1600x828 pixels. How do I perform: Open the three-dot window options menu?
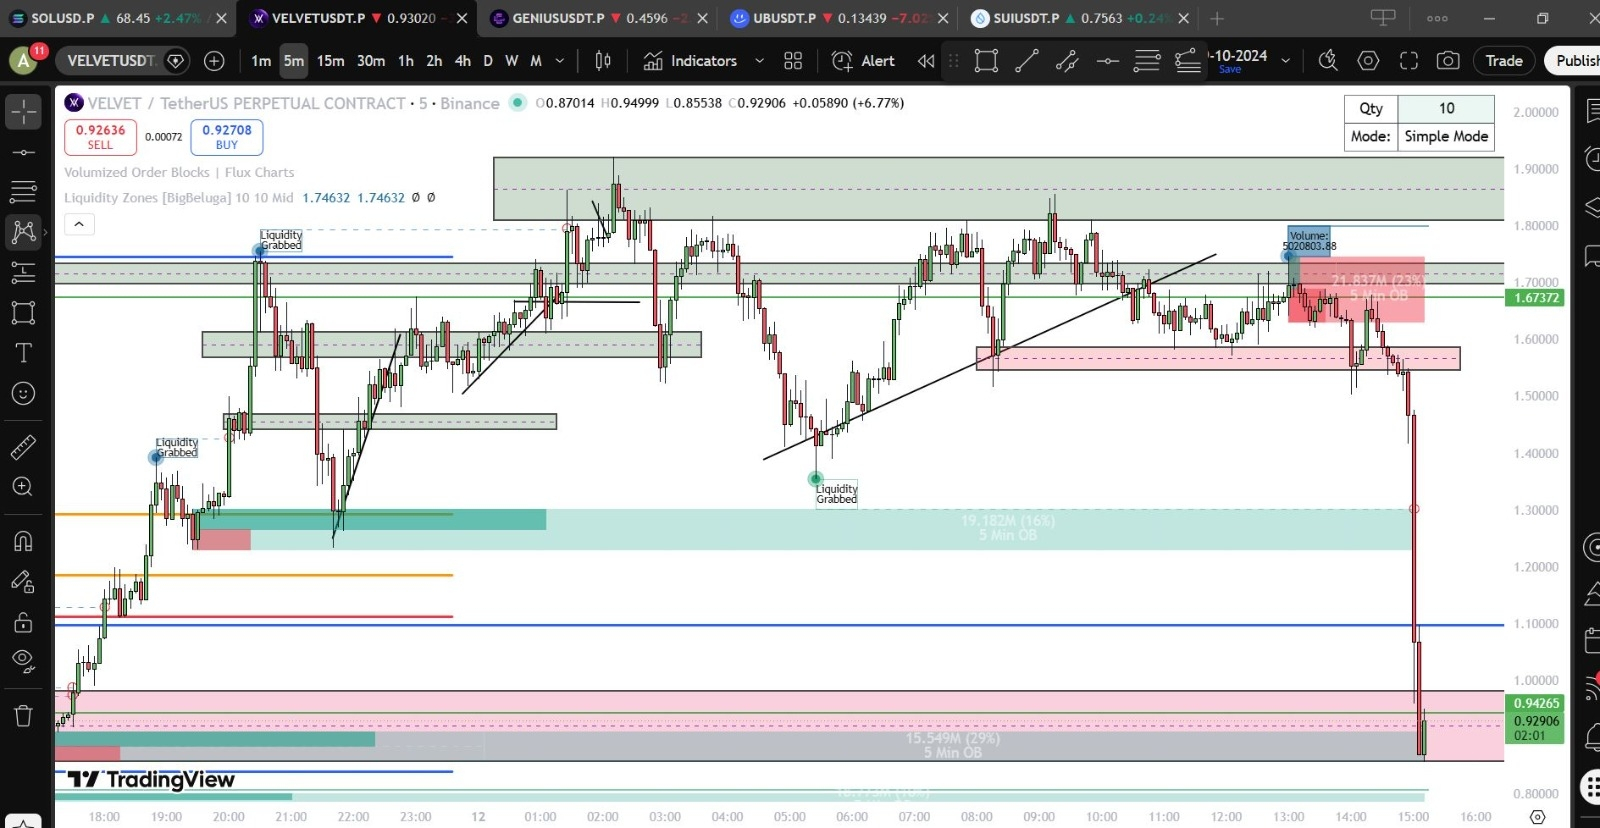tap(1437, 18)
